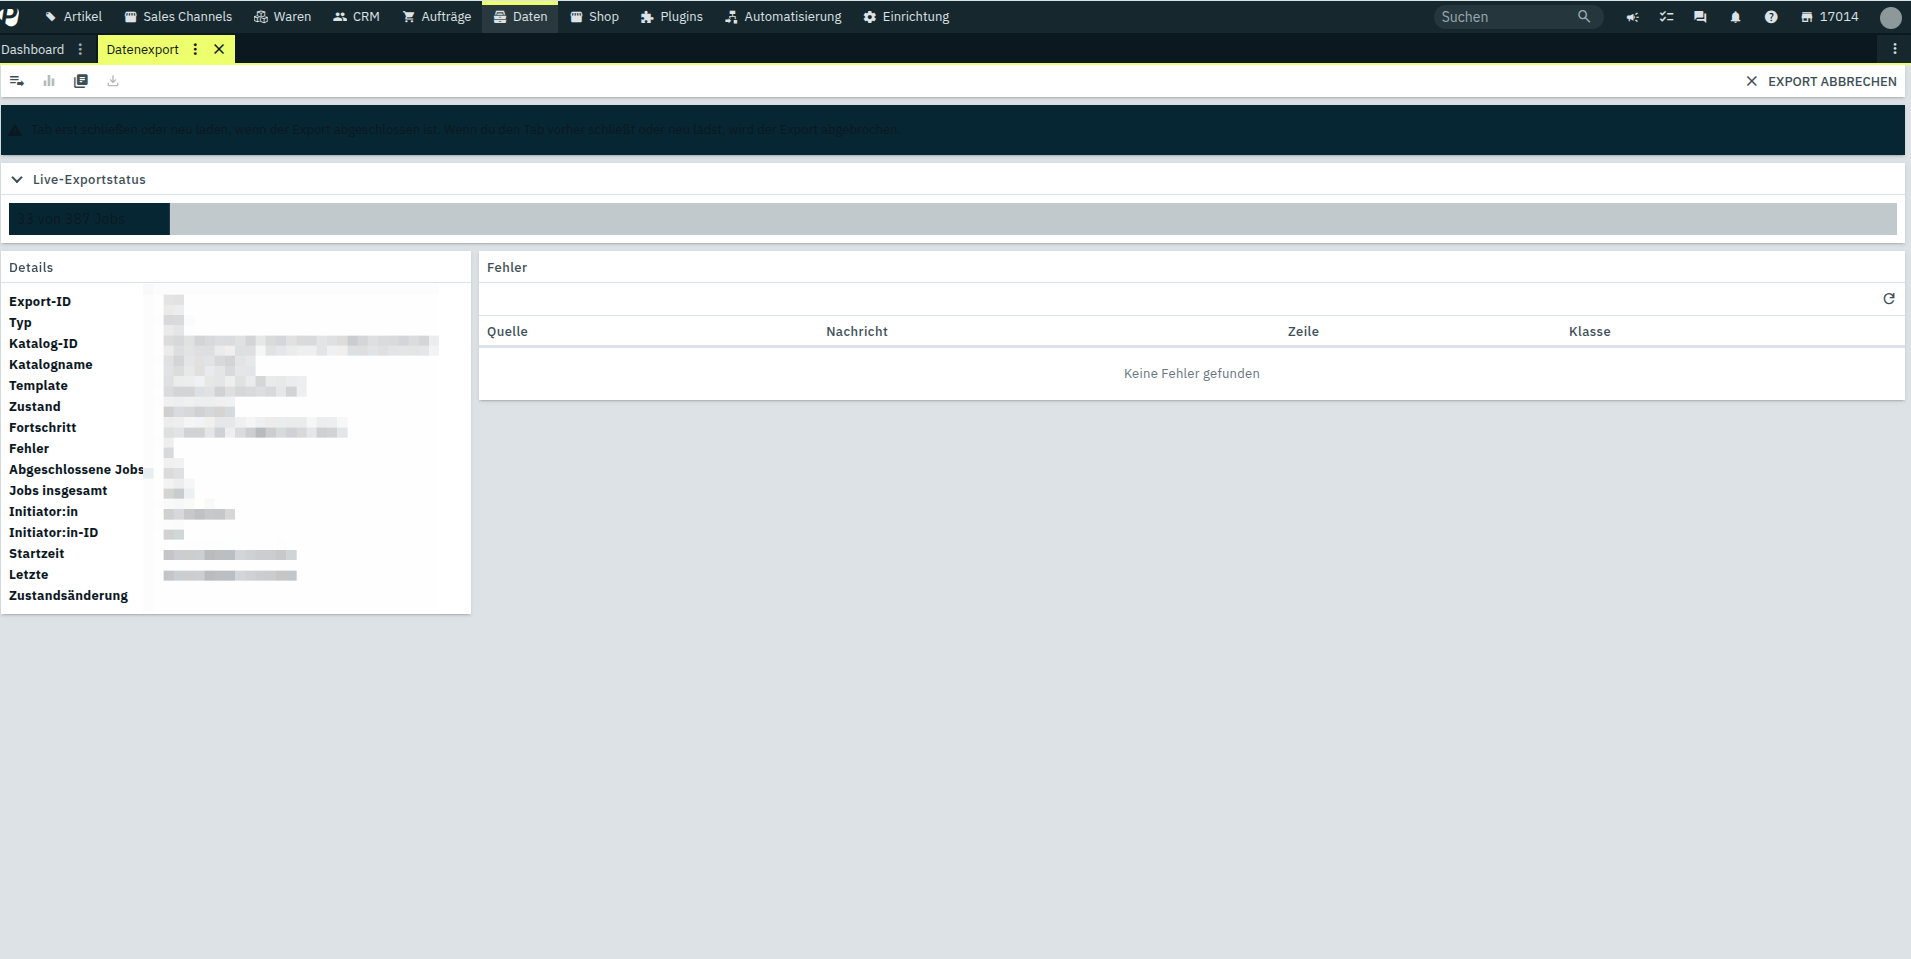Click Export abbrechen button
Viewport: 1911px width, 959px height.
pyautogui.click(x=1821, y=82)
